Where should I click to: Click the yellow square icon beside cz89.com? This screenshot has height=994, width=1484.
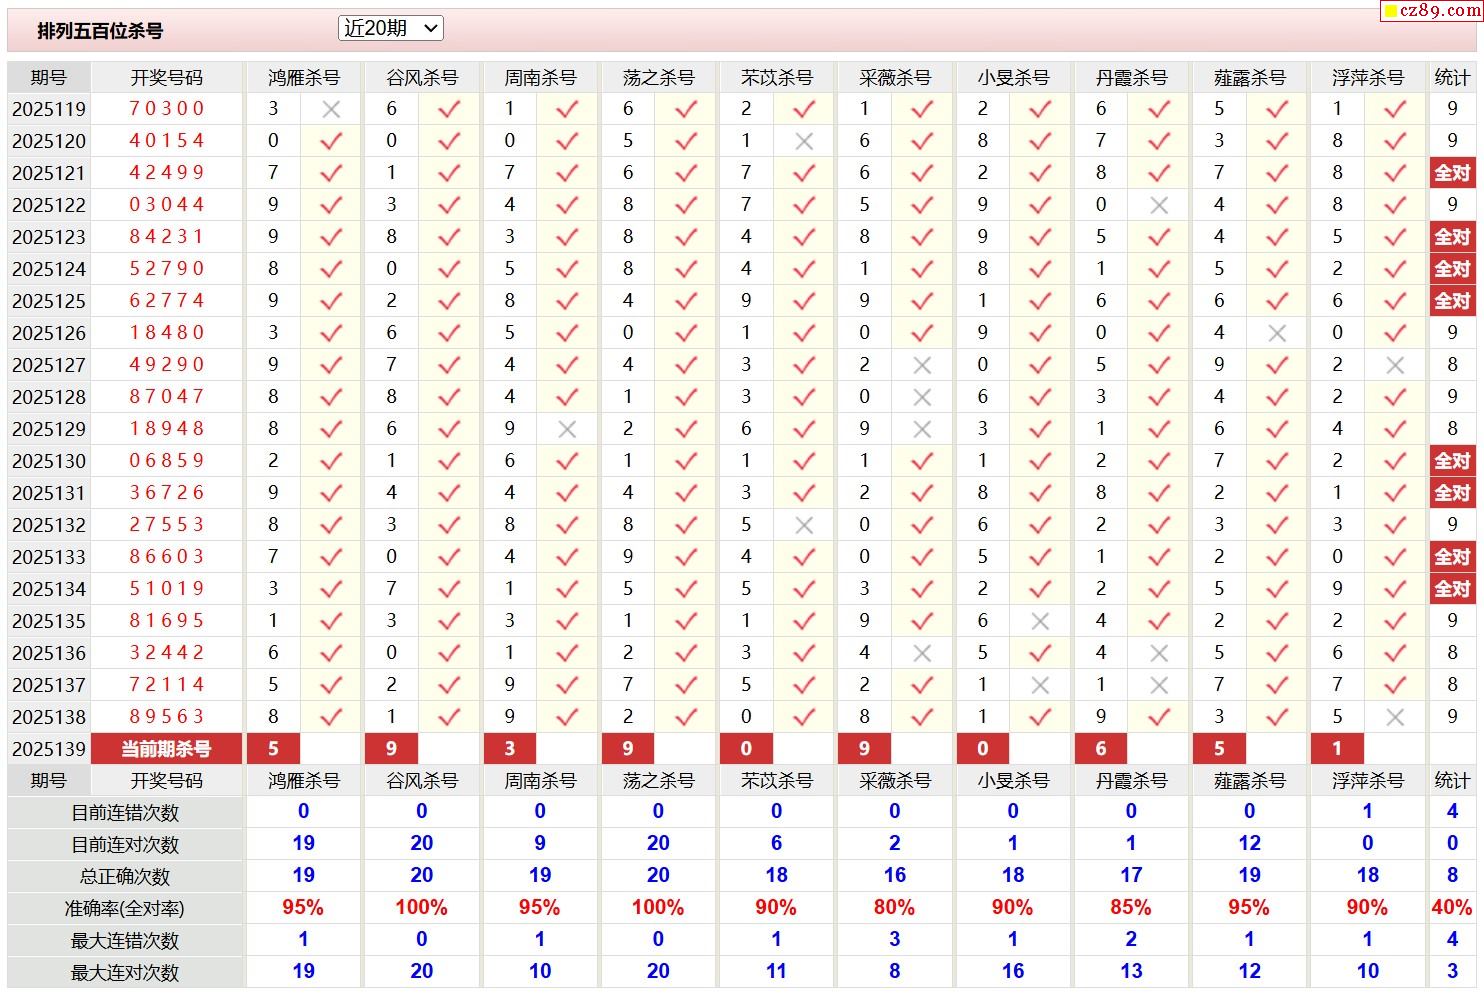point(1389,12)
